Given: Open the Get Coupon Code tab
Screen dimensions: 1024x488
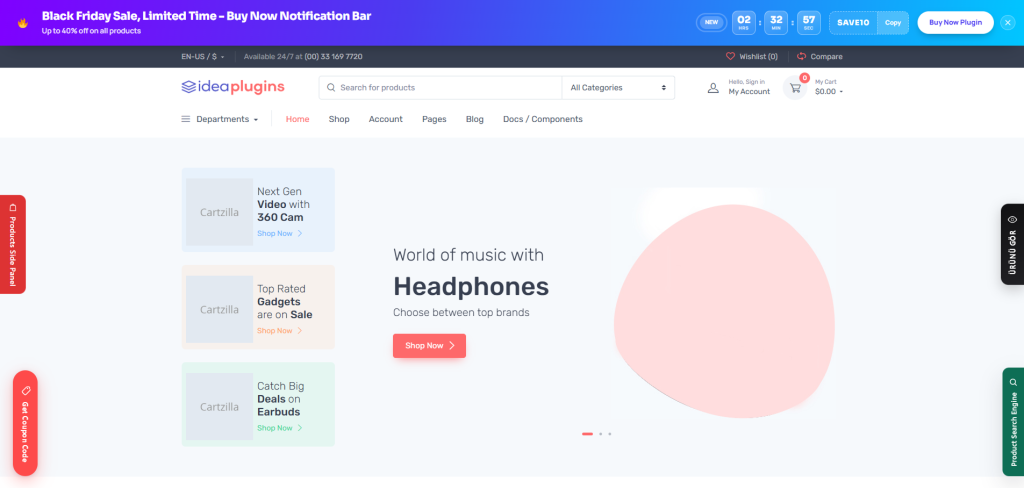Looking at the screenshot, I should click(x=25, y=423).
